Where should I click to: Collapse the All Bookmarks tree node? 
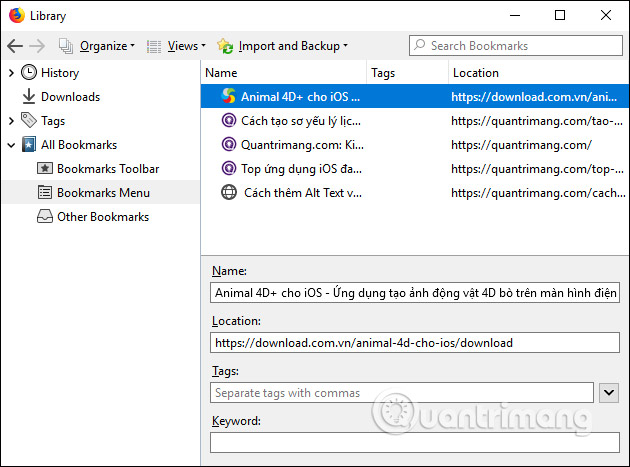pyautogui.click(x=11, y=145)
